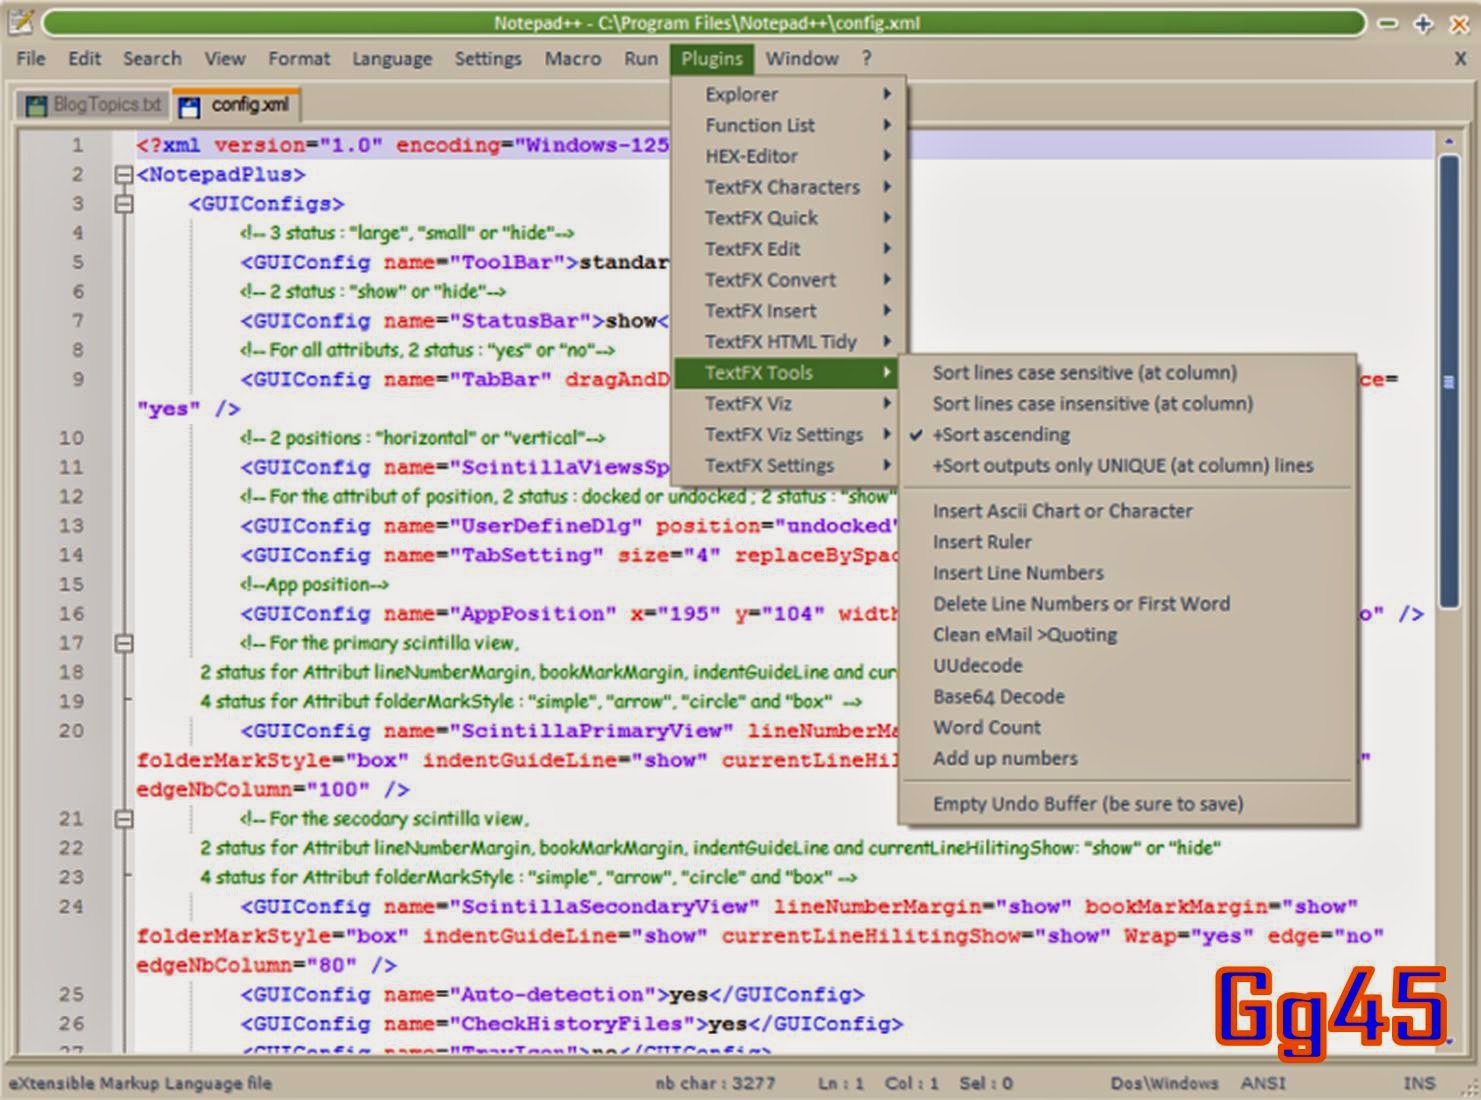The width and height of the screenshot is (1481, 1100).
Task: Select the config.xml tab
Action: [x=236, y=105]
